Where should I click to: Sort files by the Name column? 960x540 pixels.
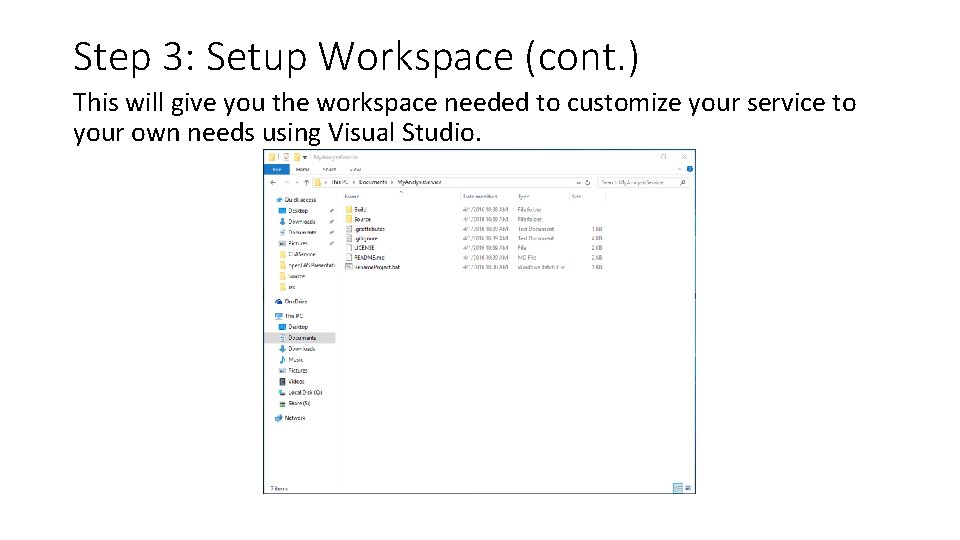pyautogui.click(x=351, y=197)
